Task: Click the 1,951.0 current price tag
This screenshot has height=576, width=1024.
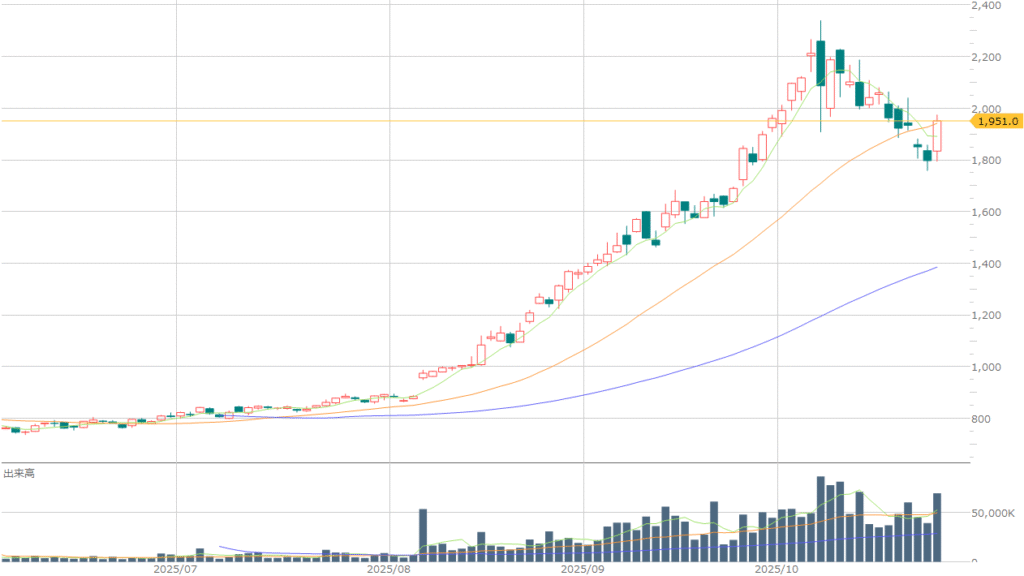Action: 997,121
